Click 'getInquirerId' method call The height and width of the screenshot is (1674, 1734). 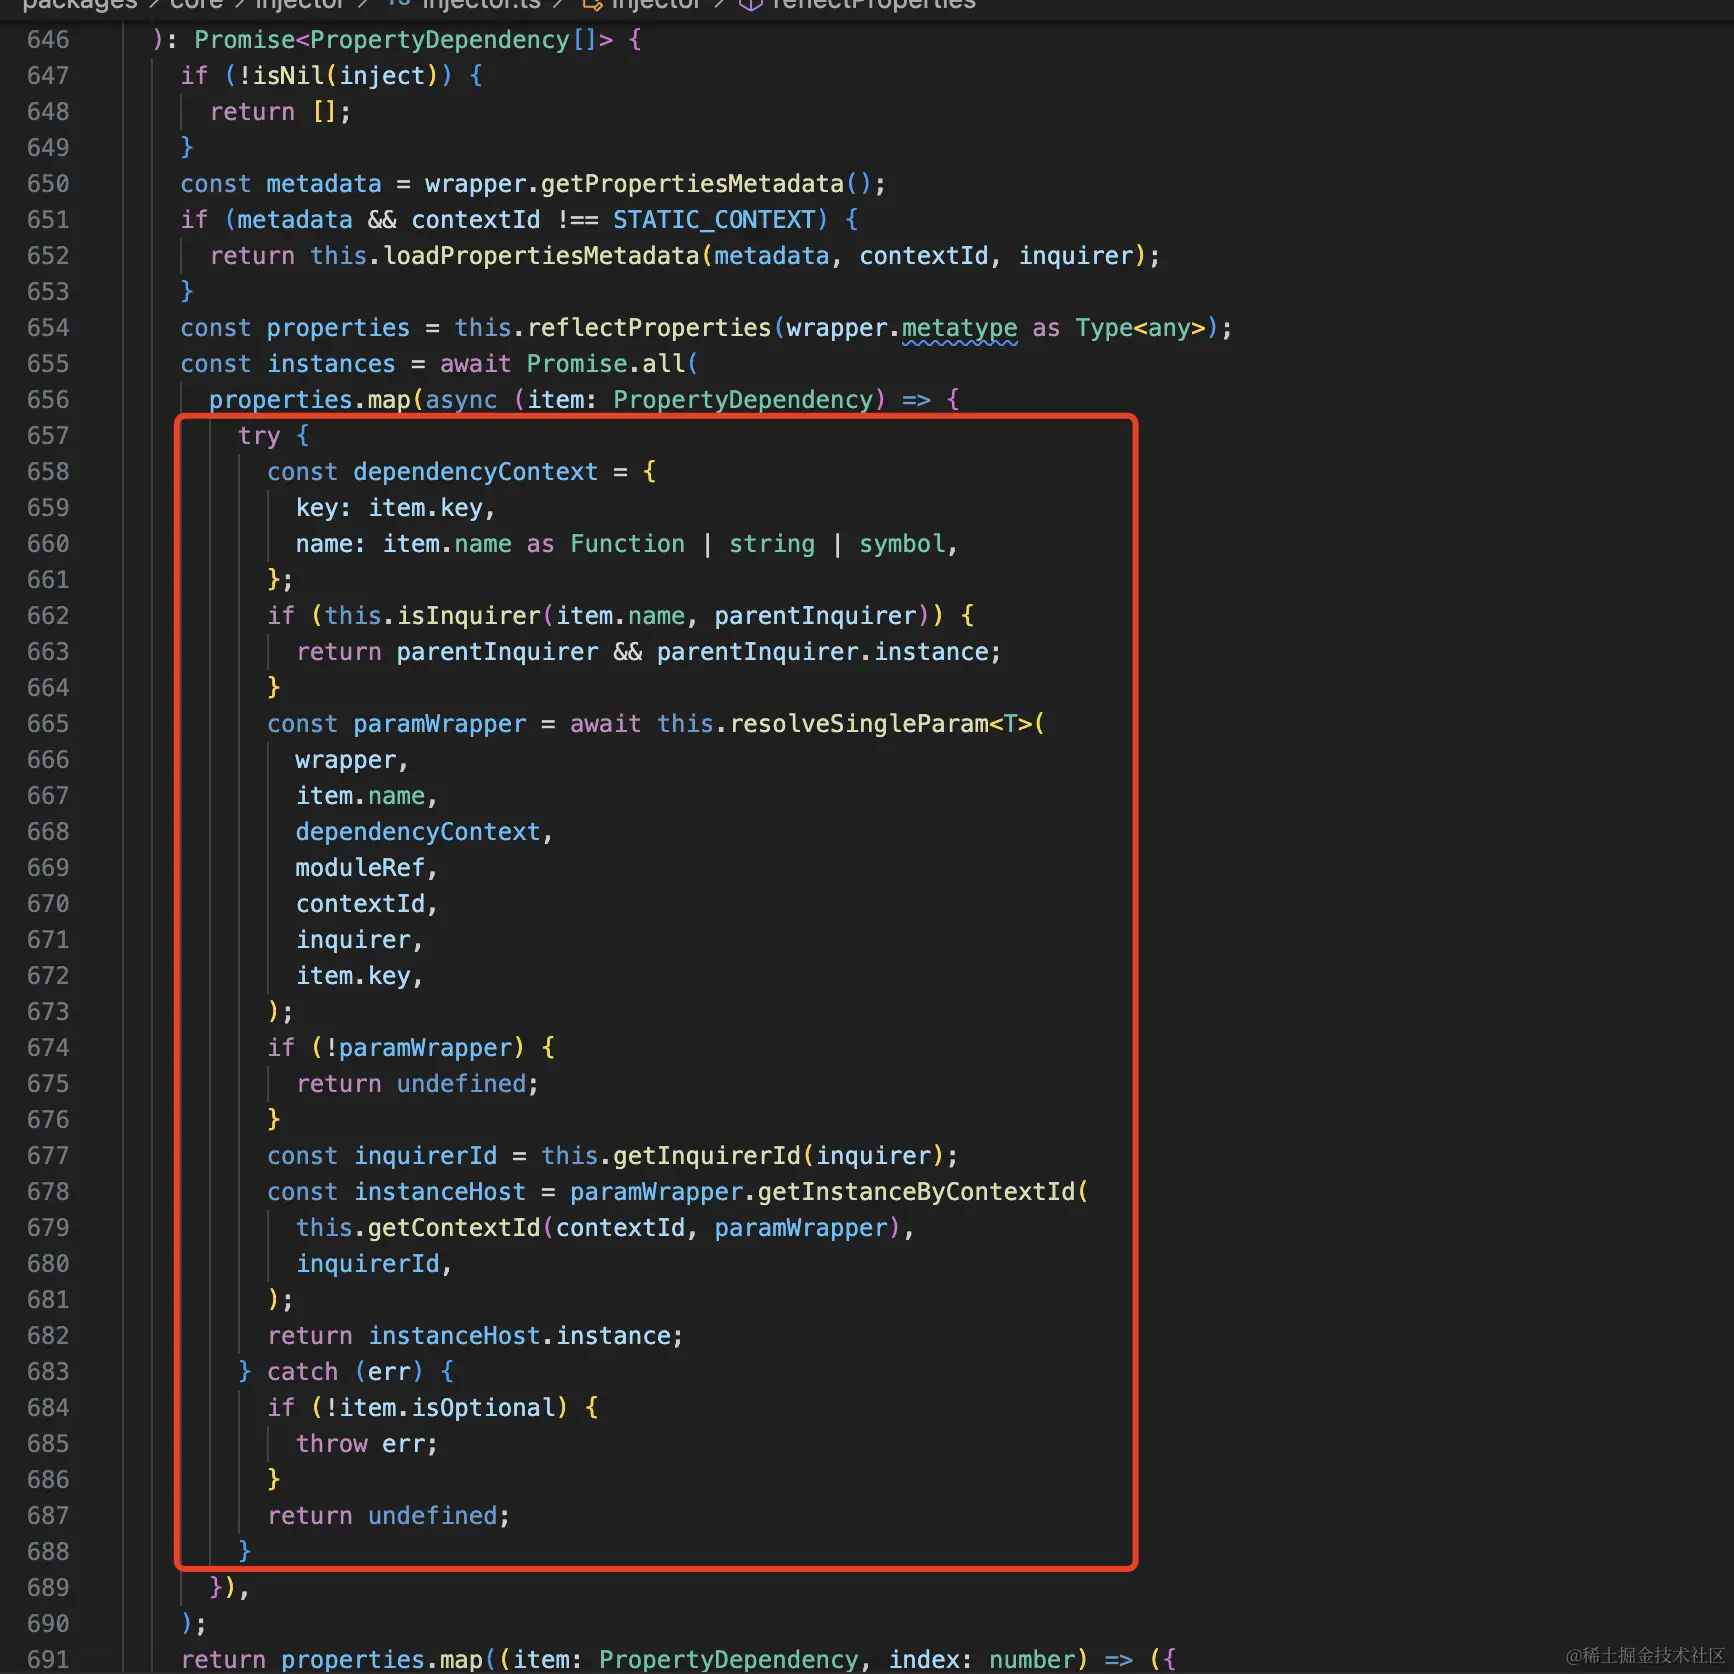(706, 1156)
